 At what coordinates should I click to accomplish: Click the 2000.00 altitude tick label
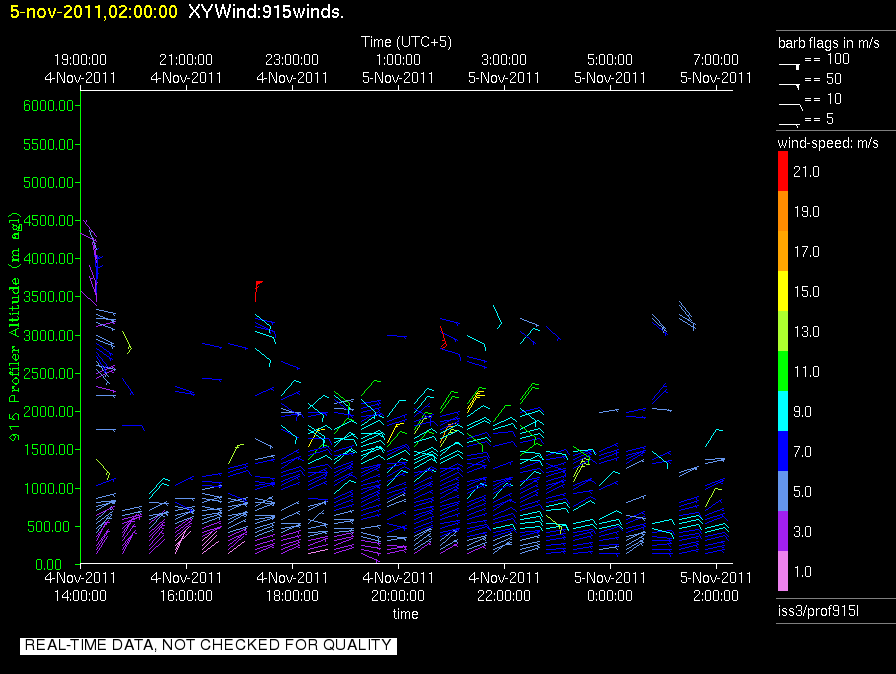click(x=49, y=412)
